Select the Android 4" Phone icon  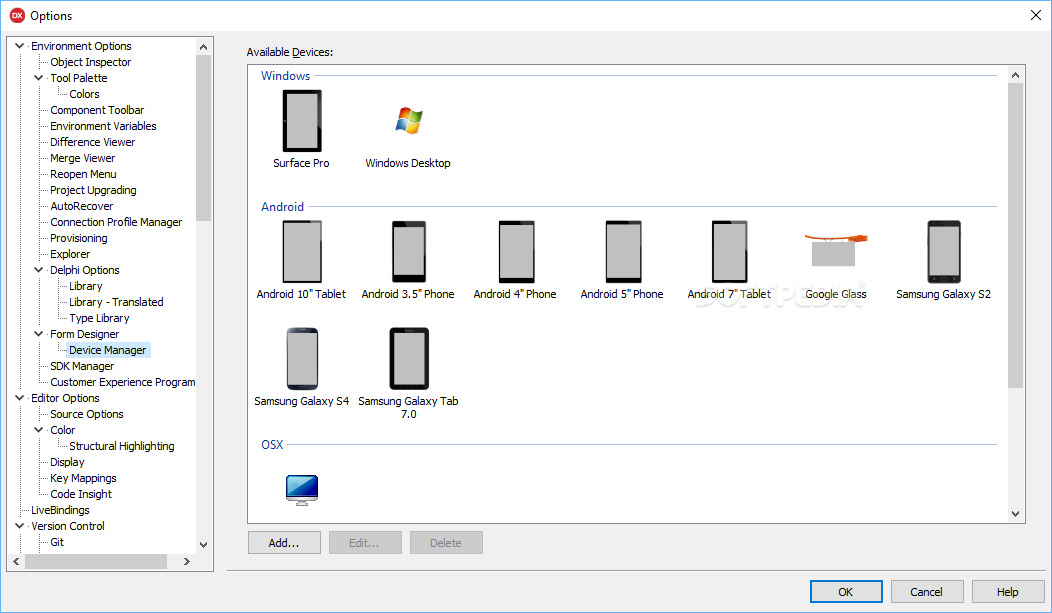516,252
